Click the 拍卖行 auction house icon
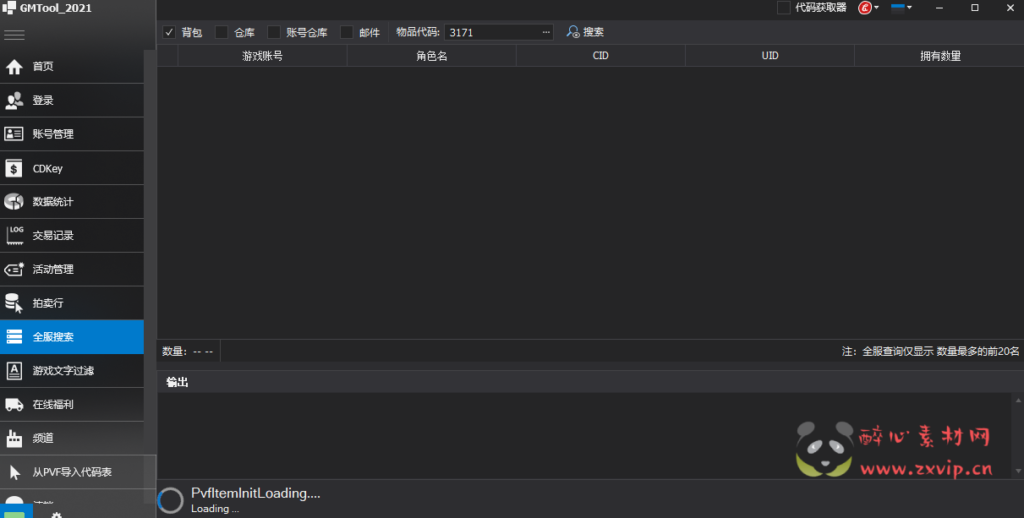The width and height of the screenshot is (1024, 518). 14,303
